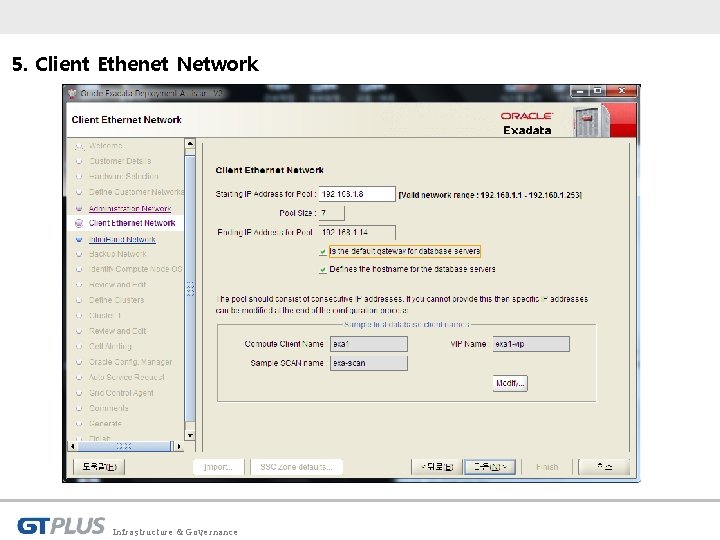Click the valid network range text
This screenshot has height=540, width=720.
pos(490,195)
